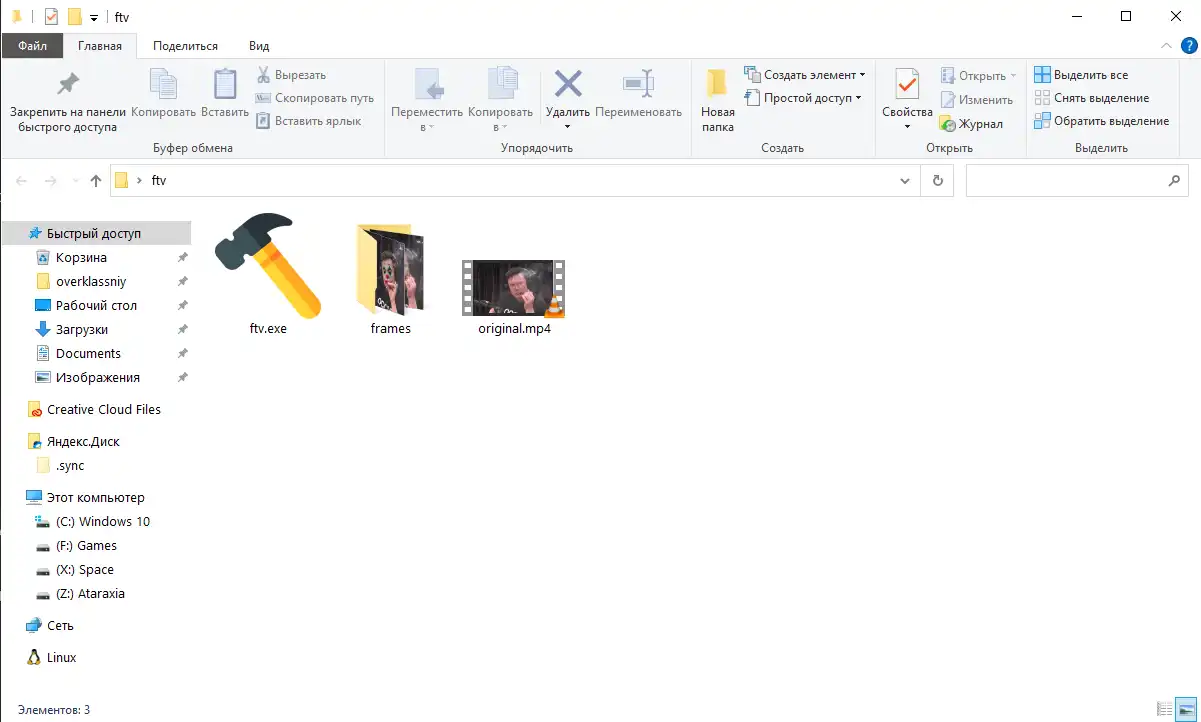Viewport: 1201px width, 722px height.
Task: Click quick access toolbar new folder icon
Action: [74, 17]
